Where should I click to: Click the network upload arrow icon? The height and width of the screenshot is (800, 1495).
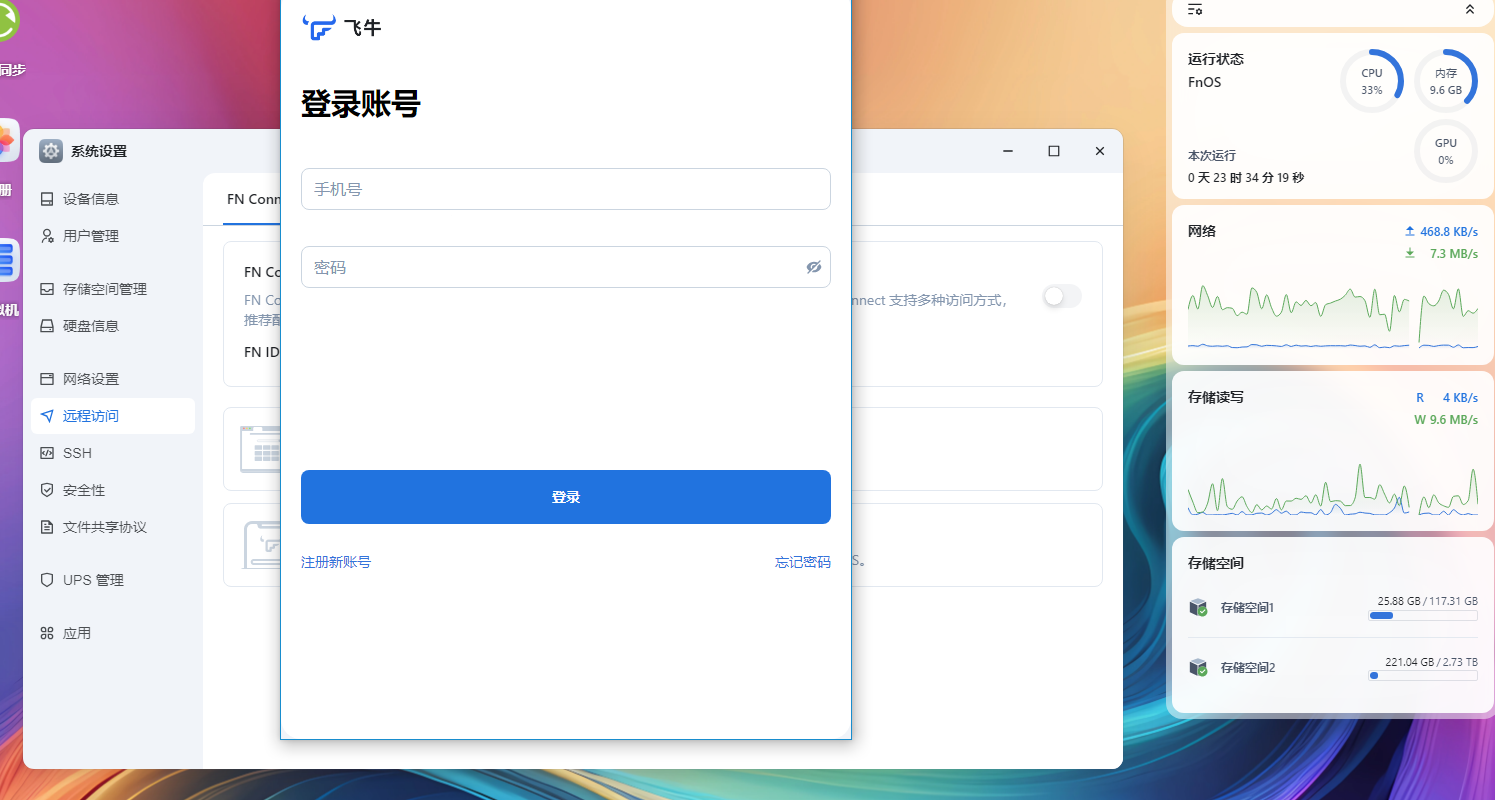1410,231
